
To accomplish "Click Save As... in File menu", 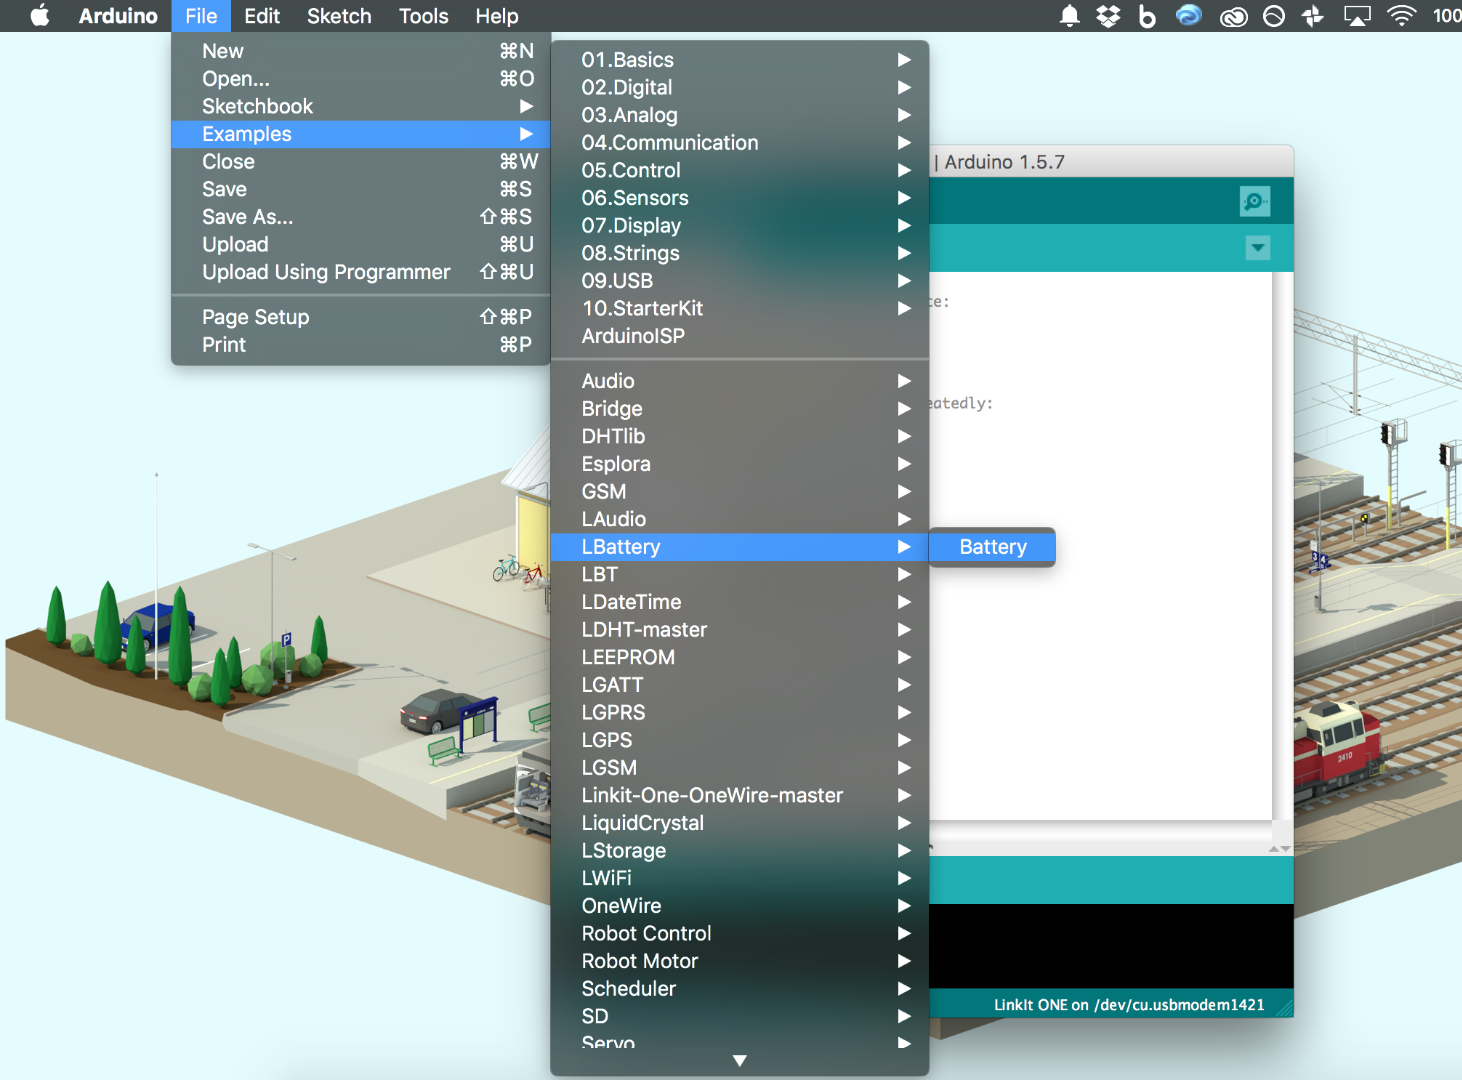I will [x=361, y=217].
